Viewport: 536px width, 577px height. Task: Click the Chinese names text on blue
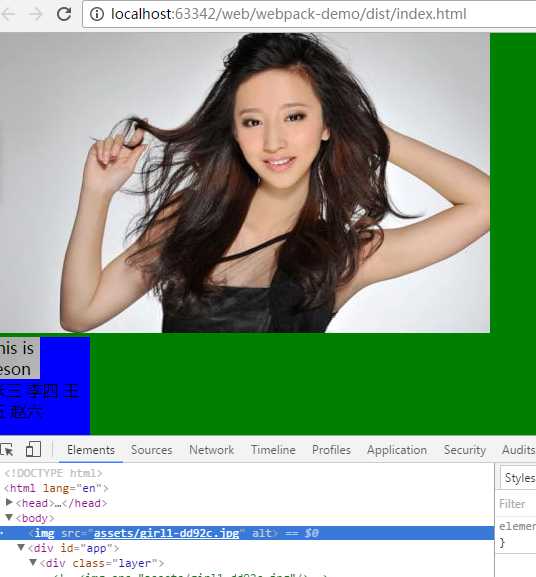[x=40, y=401]
